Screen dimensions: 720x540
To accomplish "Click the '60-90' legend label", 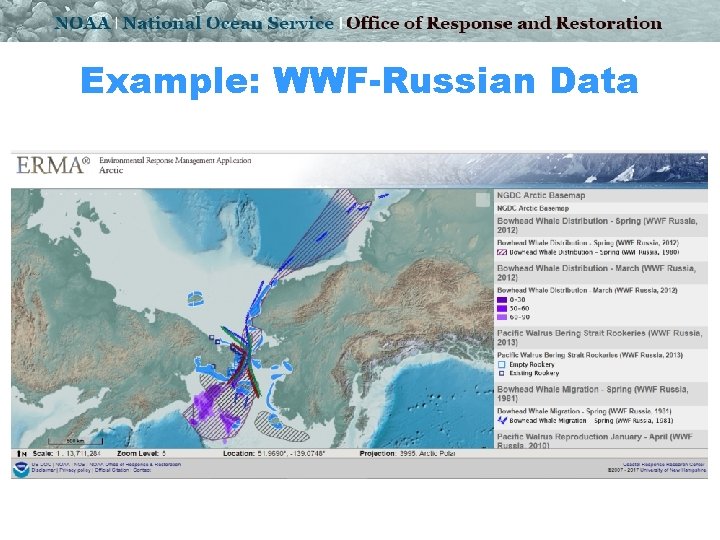I will pyautogui.click(x=519, y=317).
